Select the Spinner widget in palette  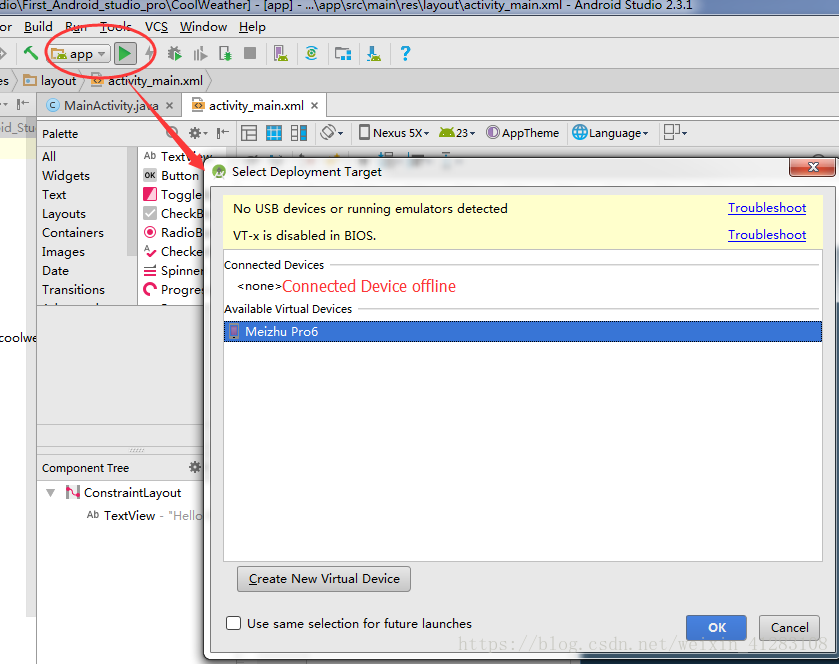(x=172, y=271)
